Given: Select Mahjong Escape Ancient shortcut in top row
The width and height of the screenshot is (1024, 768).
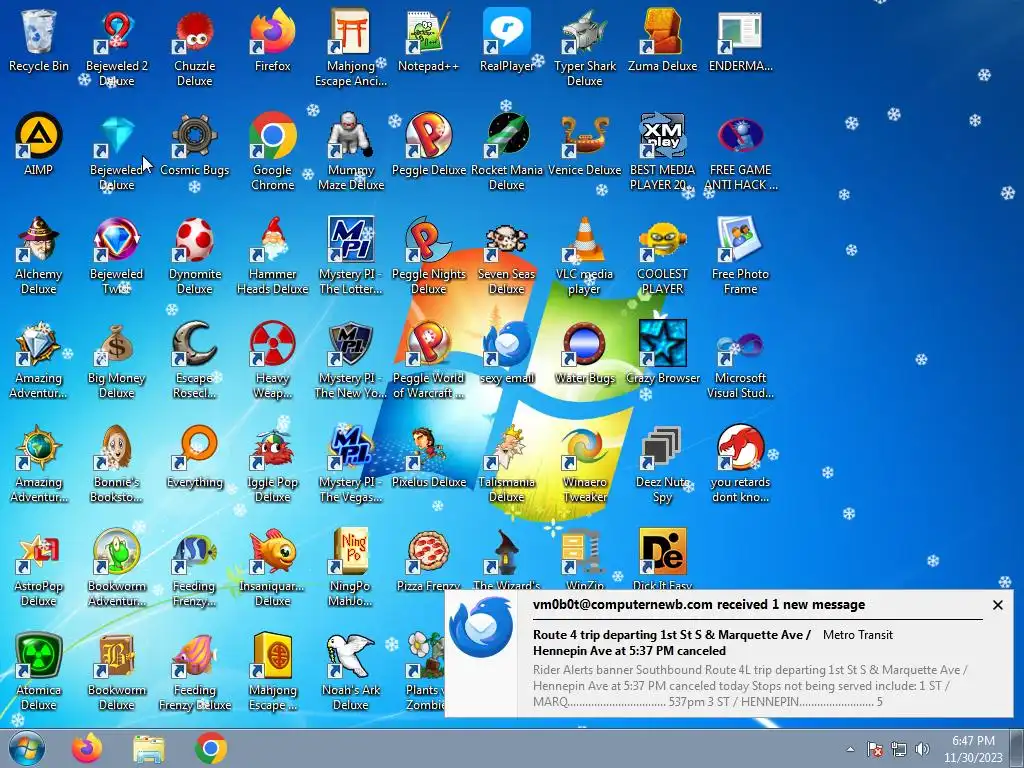Looking at the screenshot, I should coord(351,48).
